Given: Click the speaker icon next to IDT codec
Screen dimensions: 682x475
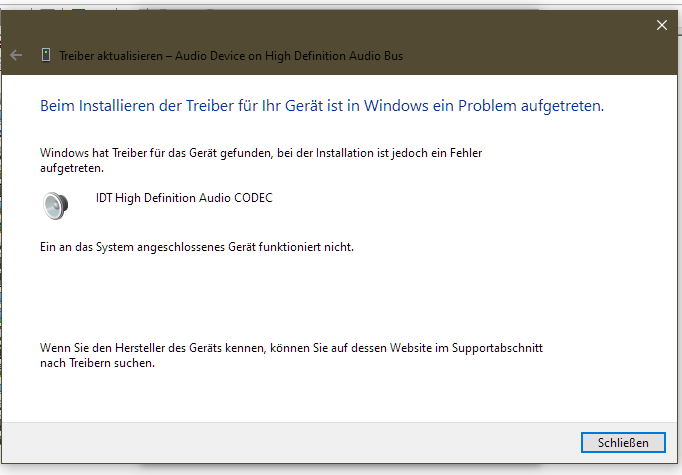Looking at the screenshot, I should (x=55, y=205).
